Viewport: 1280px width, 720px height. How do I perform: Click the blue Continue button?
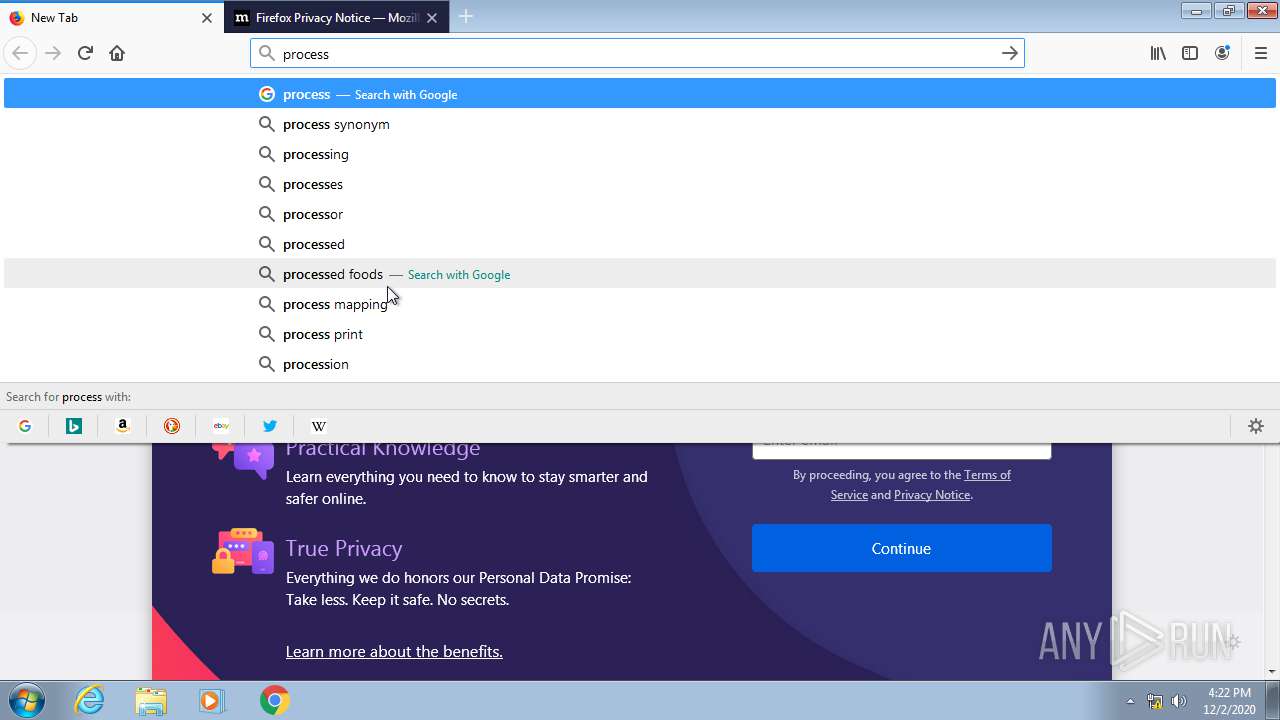(902, 548)
